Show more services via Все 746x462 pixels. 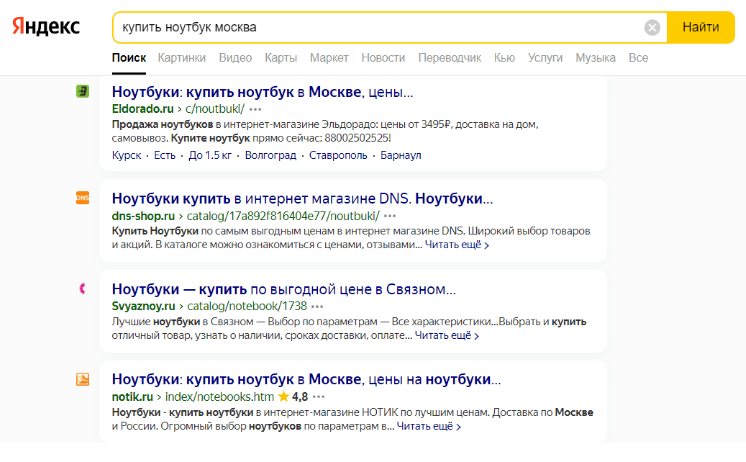(x=638, y=58)
